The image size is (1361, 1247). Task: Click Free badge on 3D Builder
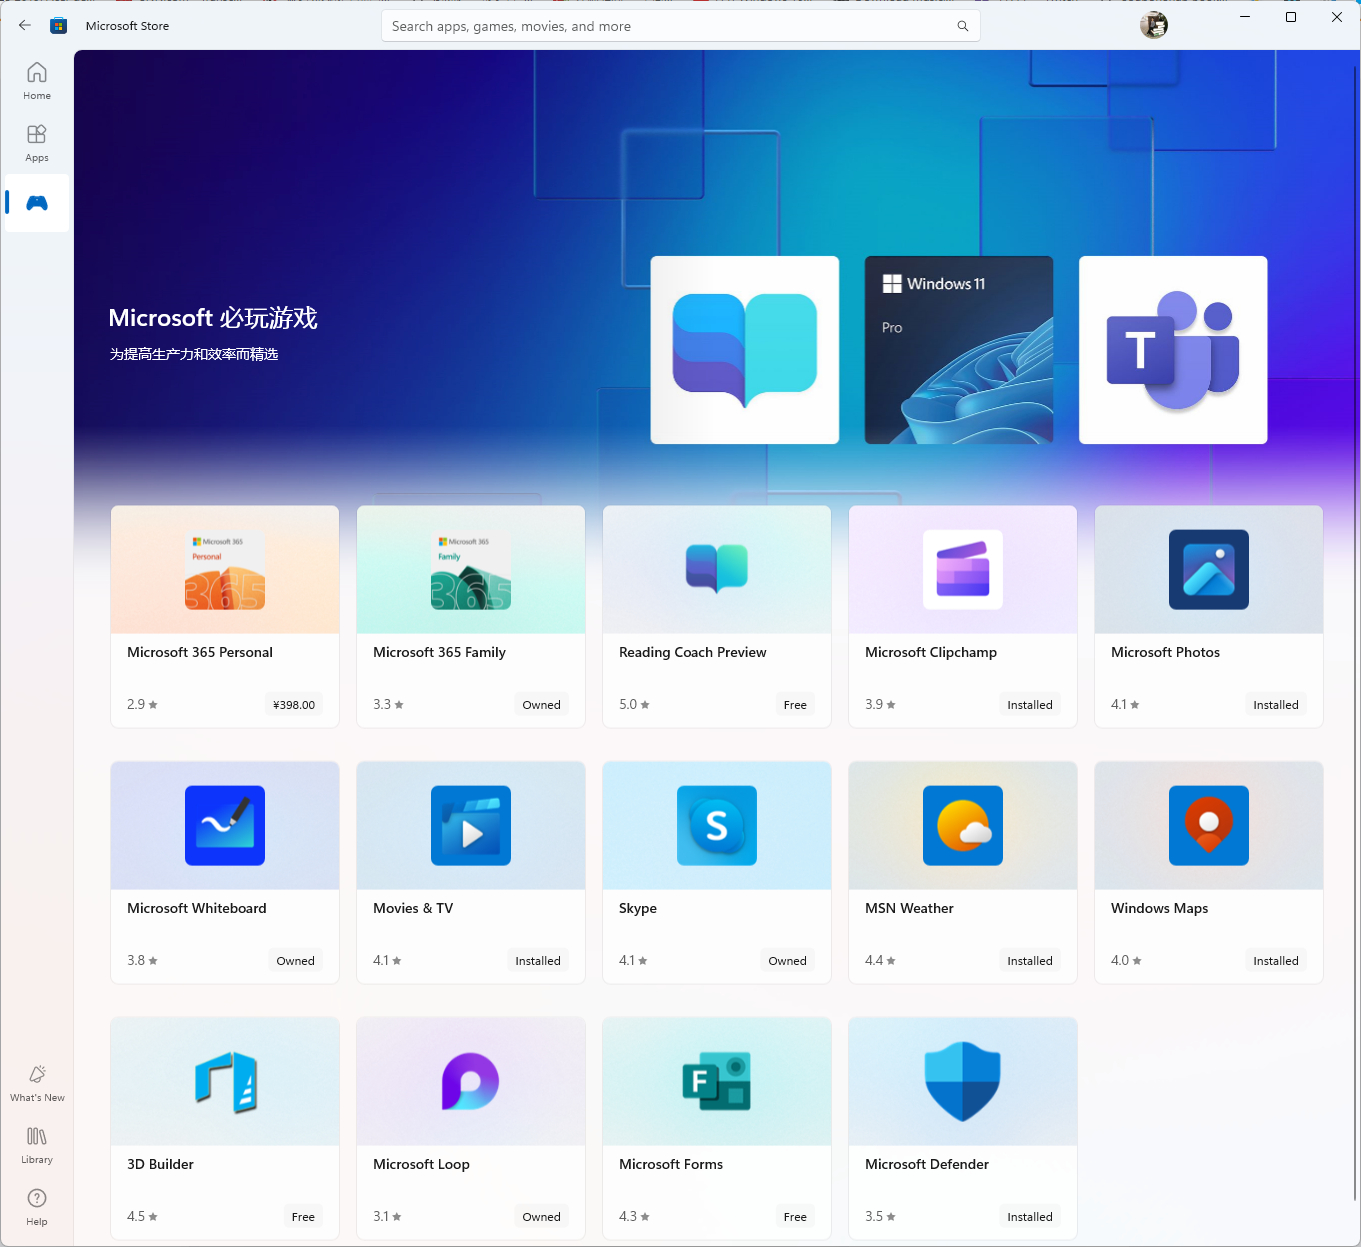tap(303, 1217)
